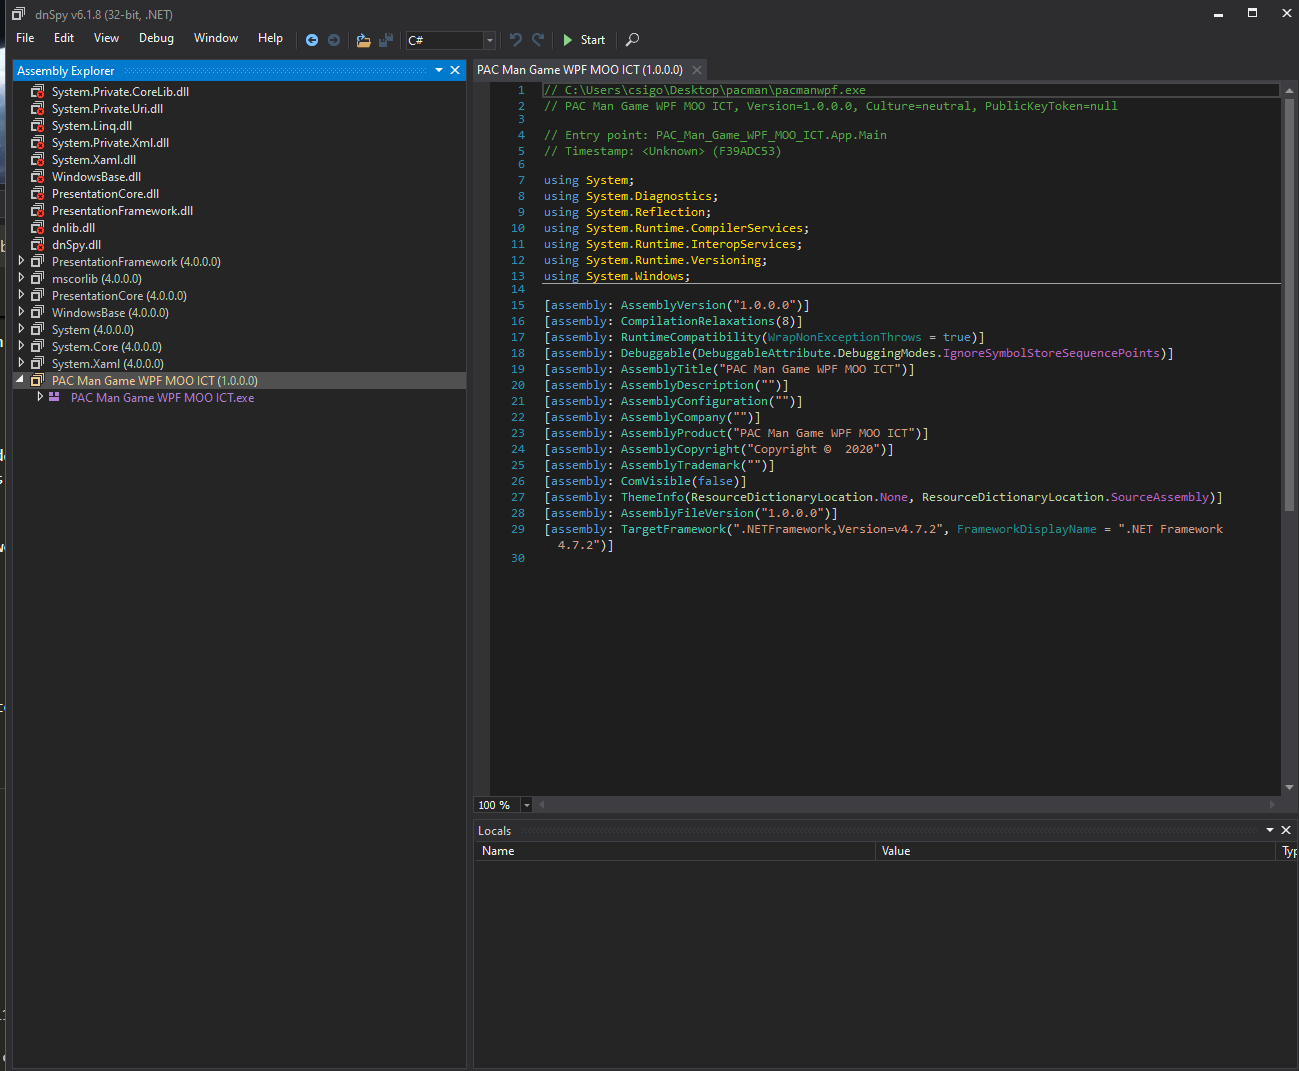
Task: Open the Edit menu
Action: click(x=64, y=38)
